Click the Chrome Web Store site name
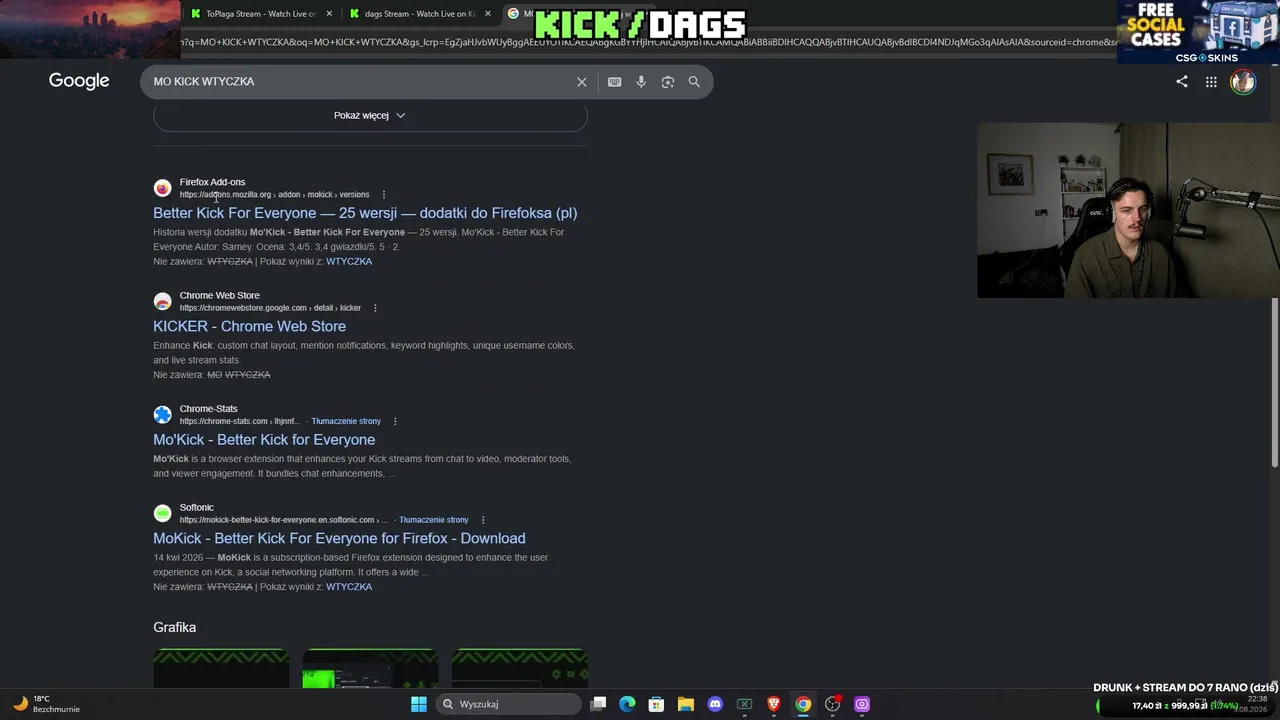1280x720 pixels. [x=219, y=295]
